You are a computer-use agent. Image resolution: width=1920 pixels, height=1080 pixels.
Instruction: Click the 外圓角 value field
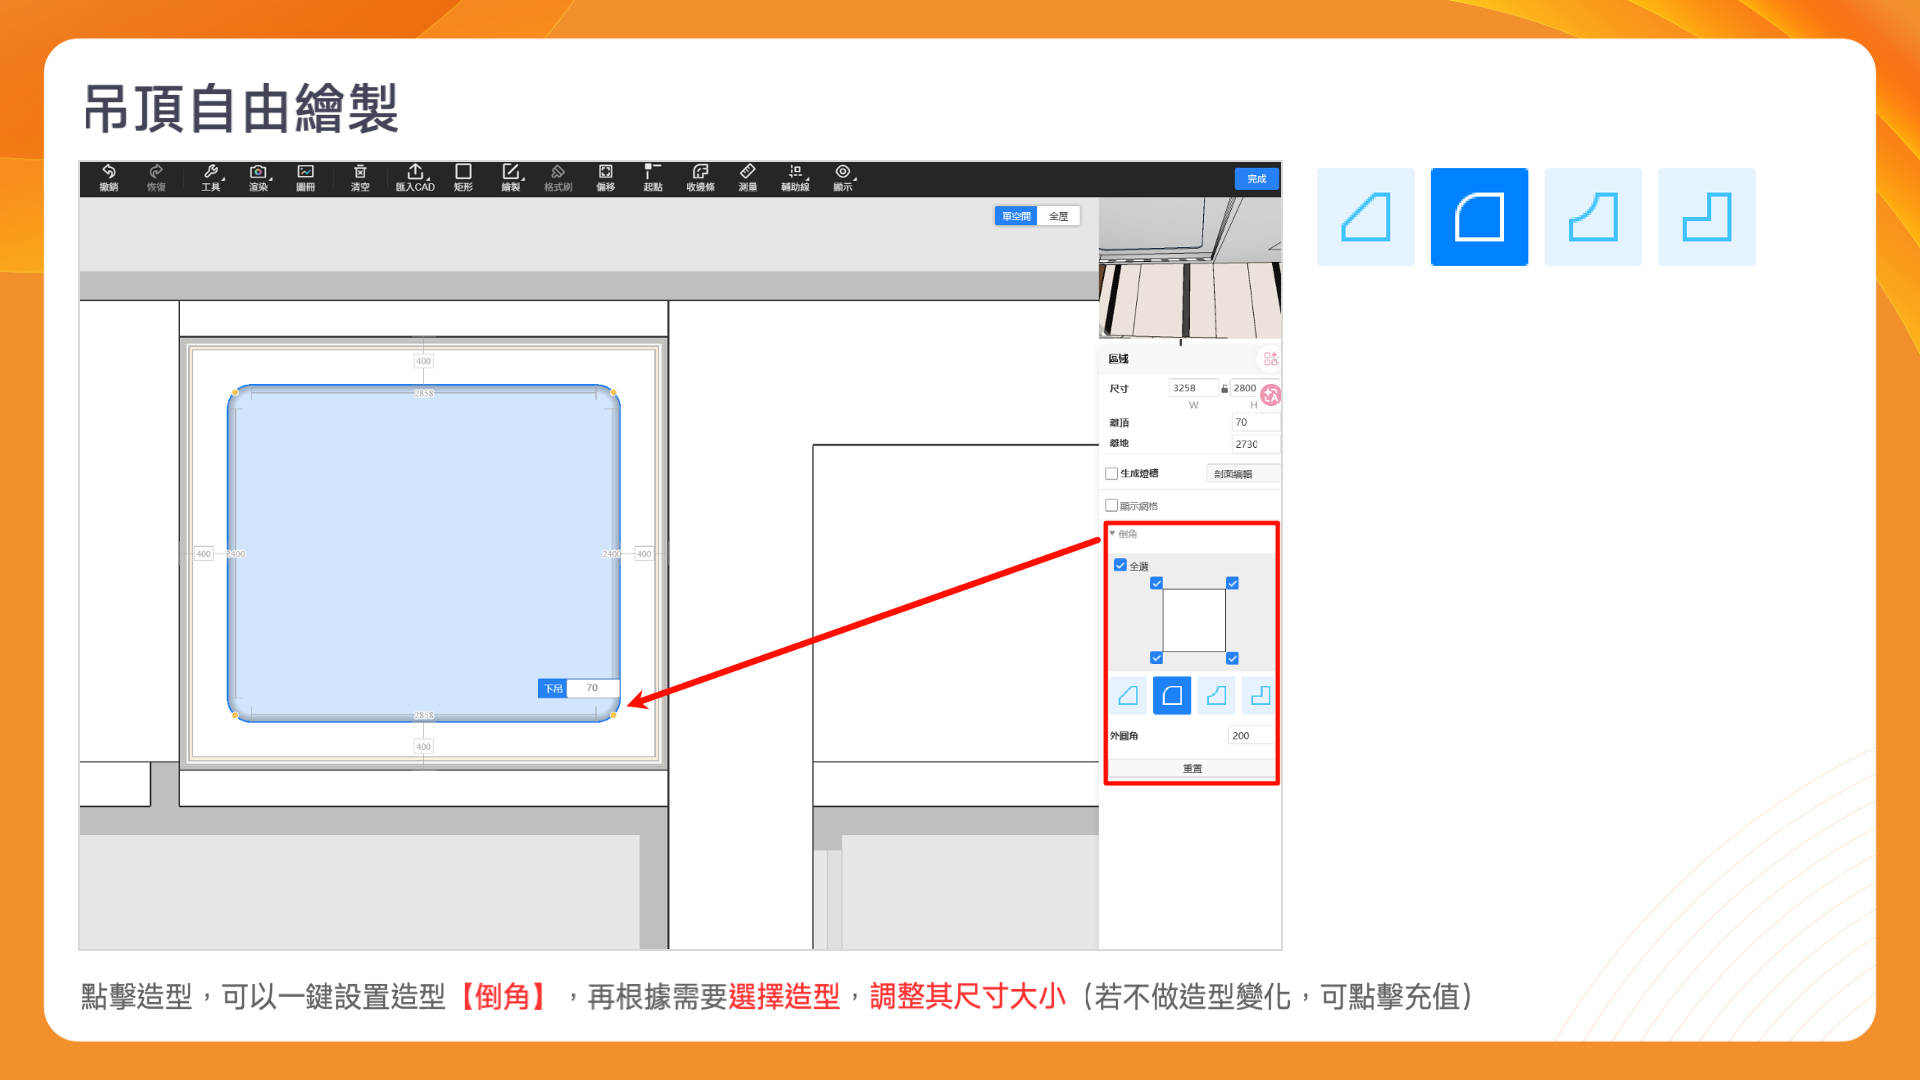click(1250, 735)
